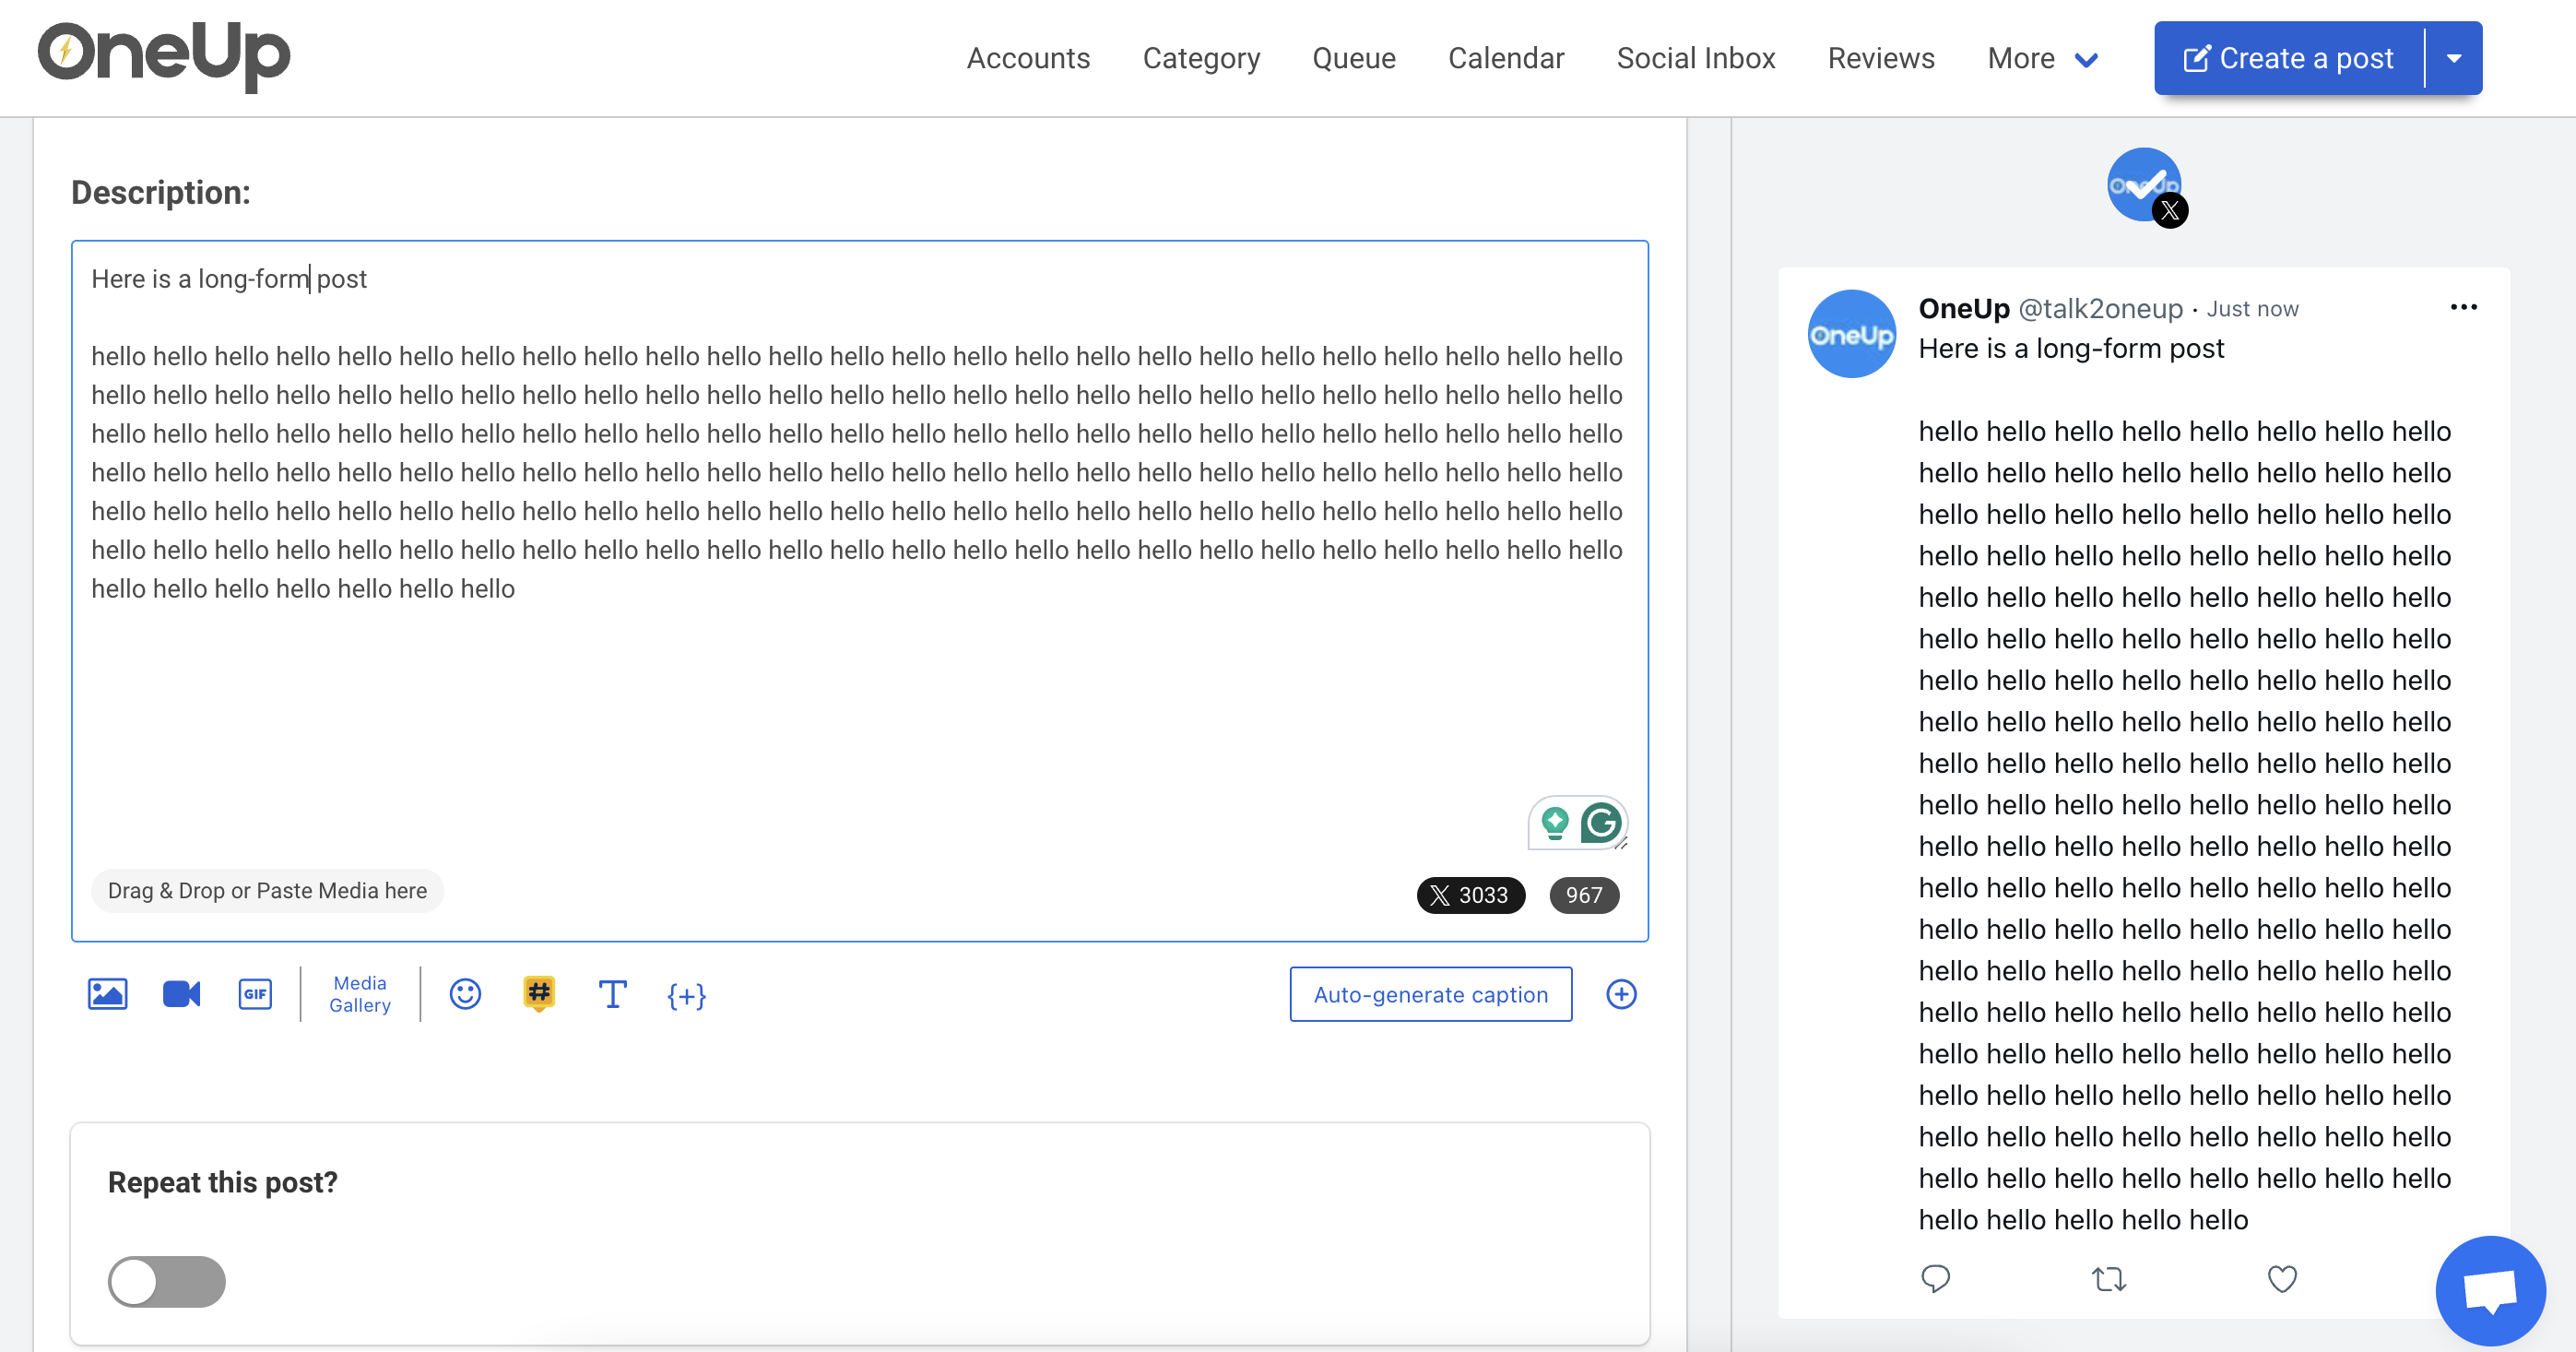This screenshot has width=2576, height=1352.
Task: Open the Media Gallery link
Action: pyautogui.click(x=360, y=994)
